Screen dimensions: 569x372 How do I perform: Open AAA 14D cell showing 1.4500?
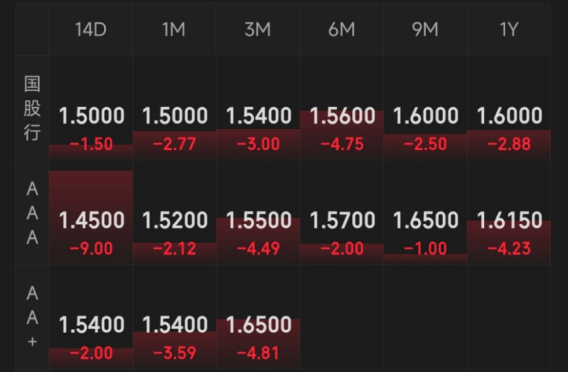(x=91, y=213)
